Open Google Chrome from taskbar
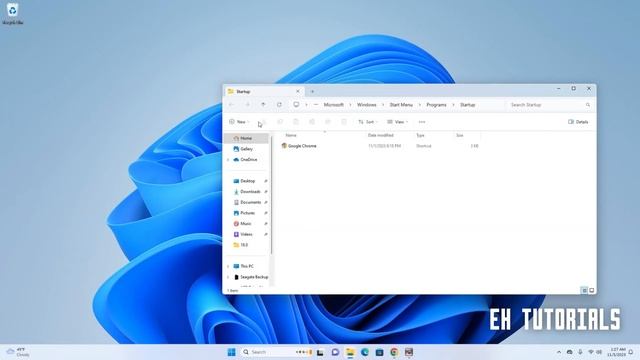The image size is (640, 360). pyautogui.click(x=394, y=352)
